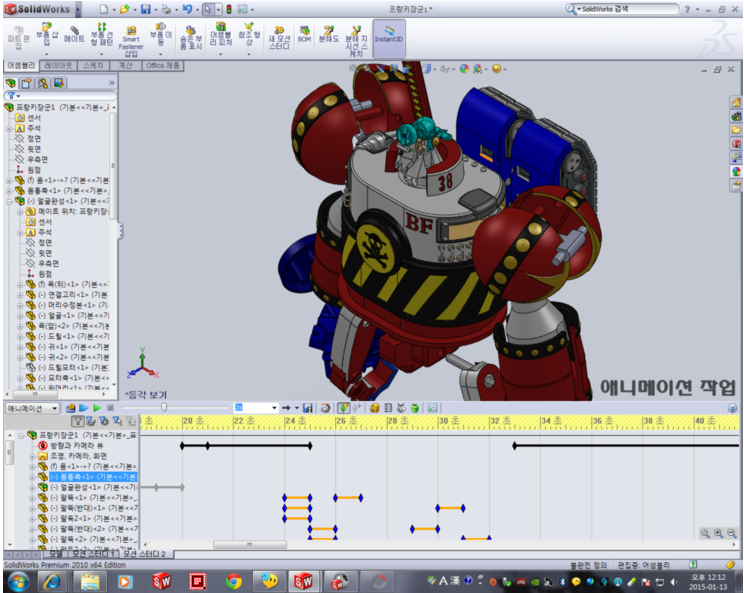
Task: Expand 조명, 카메라, 화면 in motion tree
Action: click(32, 456)
